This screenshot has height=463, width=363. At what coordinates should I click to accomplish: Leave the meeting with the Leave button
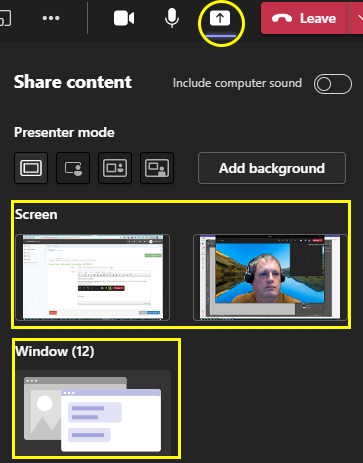pos(304,18)
